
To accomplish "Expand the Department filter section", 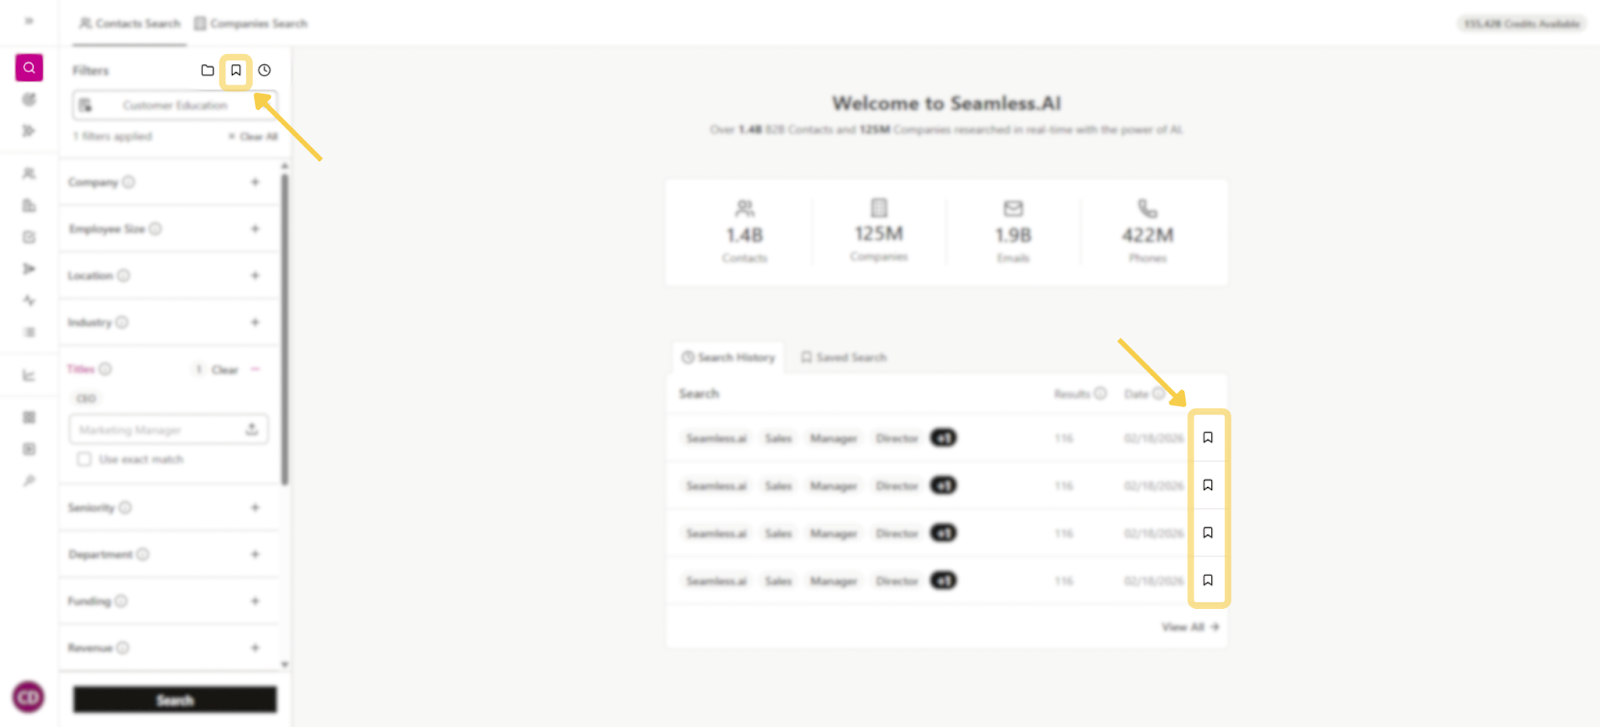I will (x=255, y=554).
